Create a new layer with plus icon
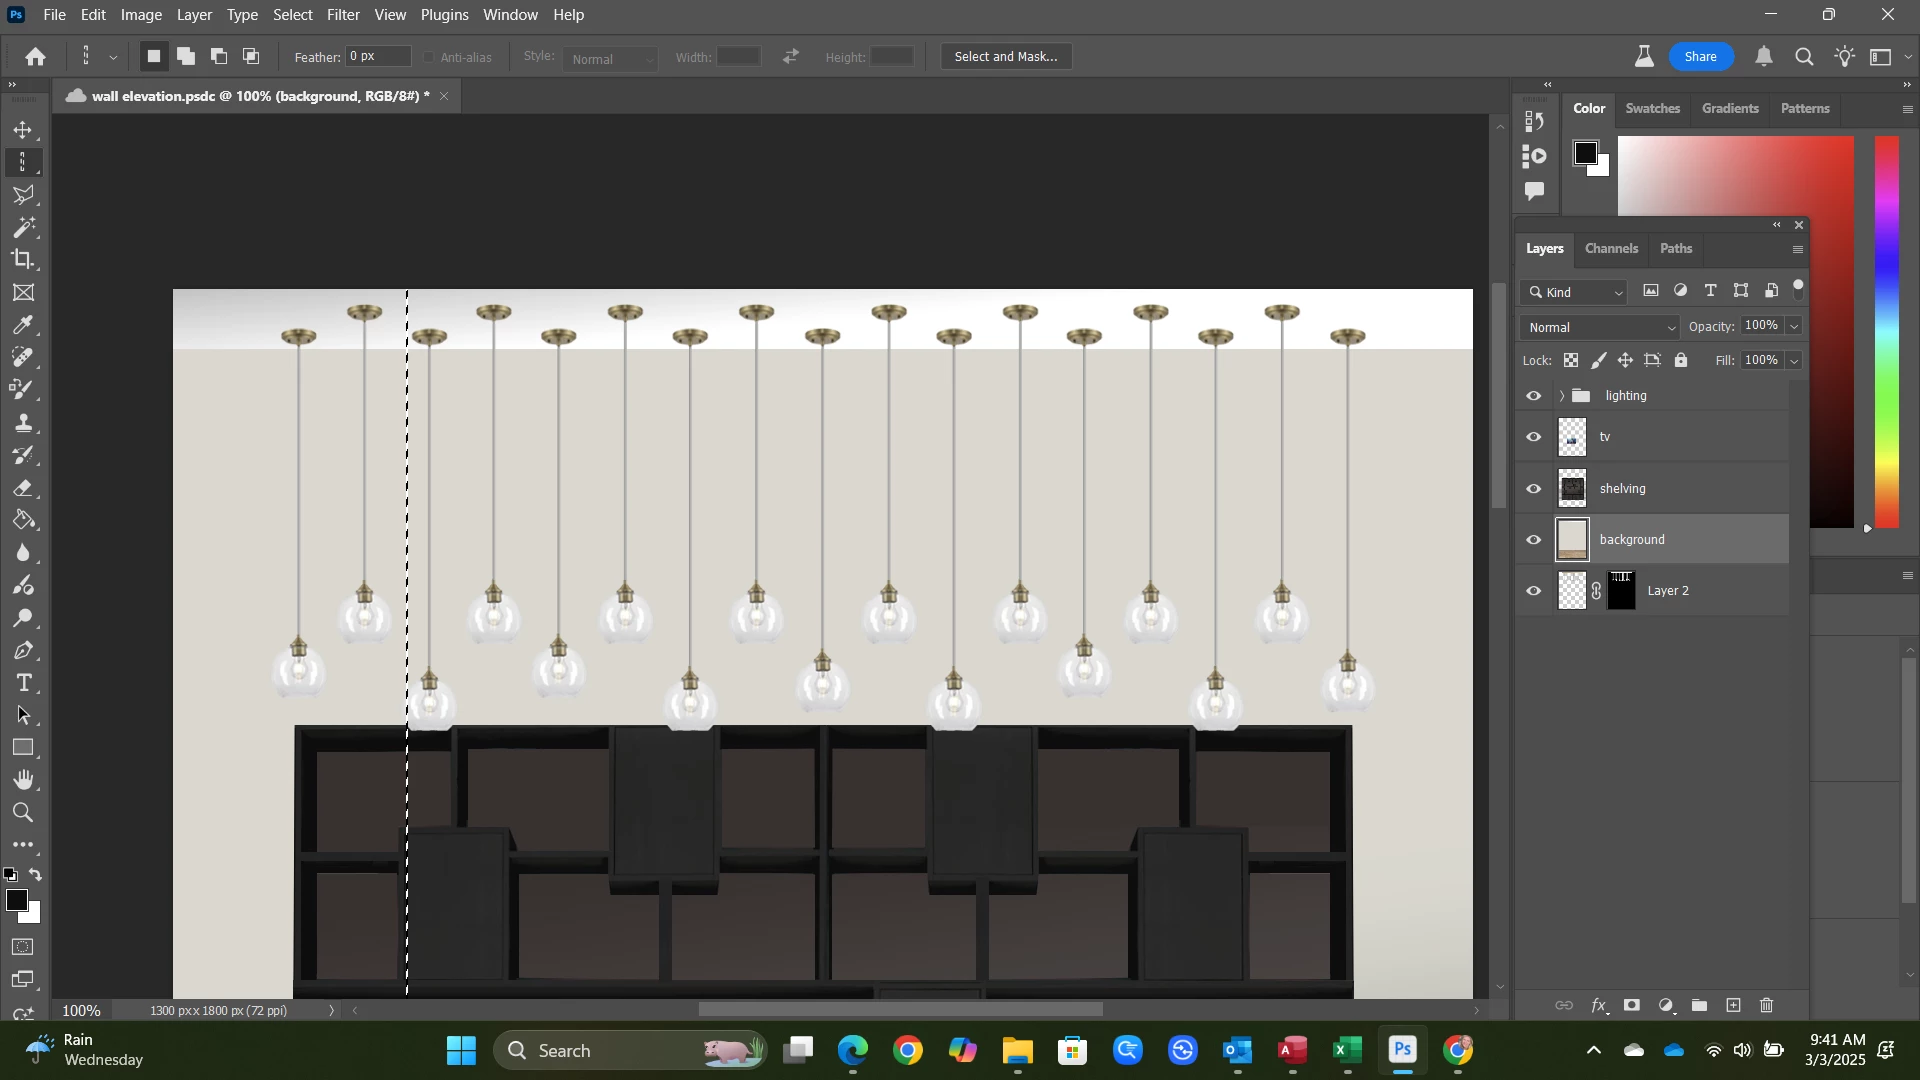This screenshot has height=1080, width=1920. [1734, 1006]
